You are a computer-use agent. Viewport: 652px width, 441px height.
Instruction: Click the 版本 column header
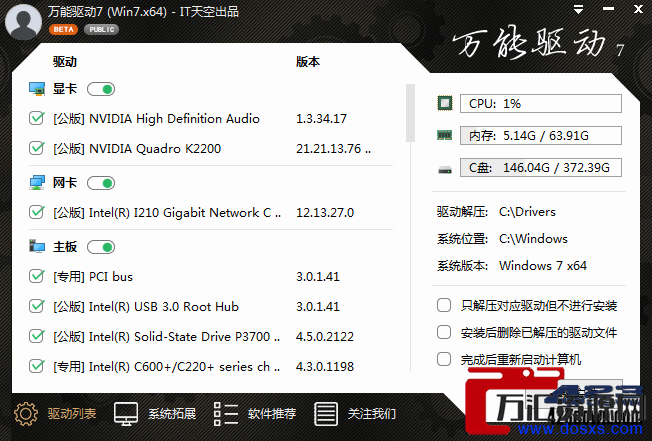308,62
